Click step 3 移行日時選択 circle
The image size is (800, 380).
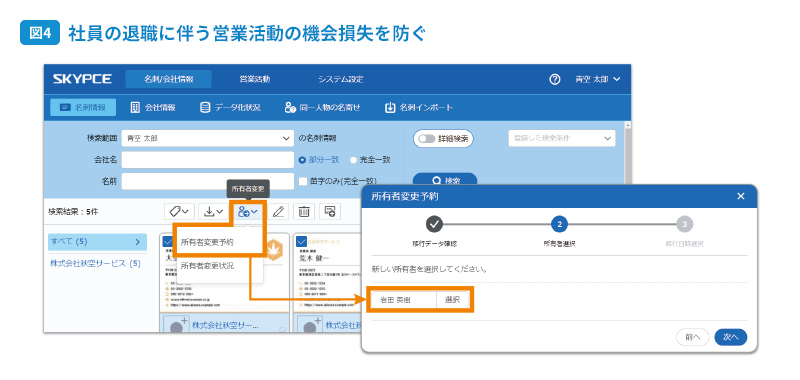(x=685, y=224)
